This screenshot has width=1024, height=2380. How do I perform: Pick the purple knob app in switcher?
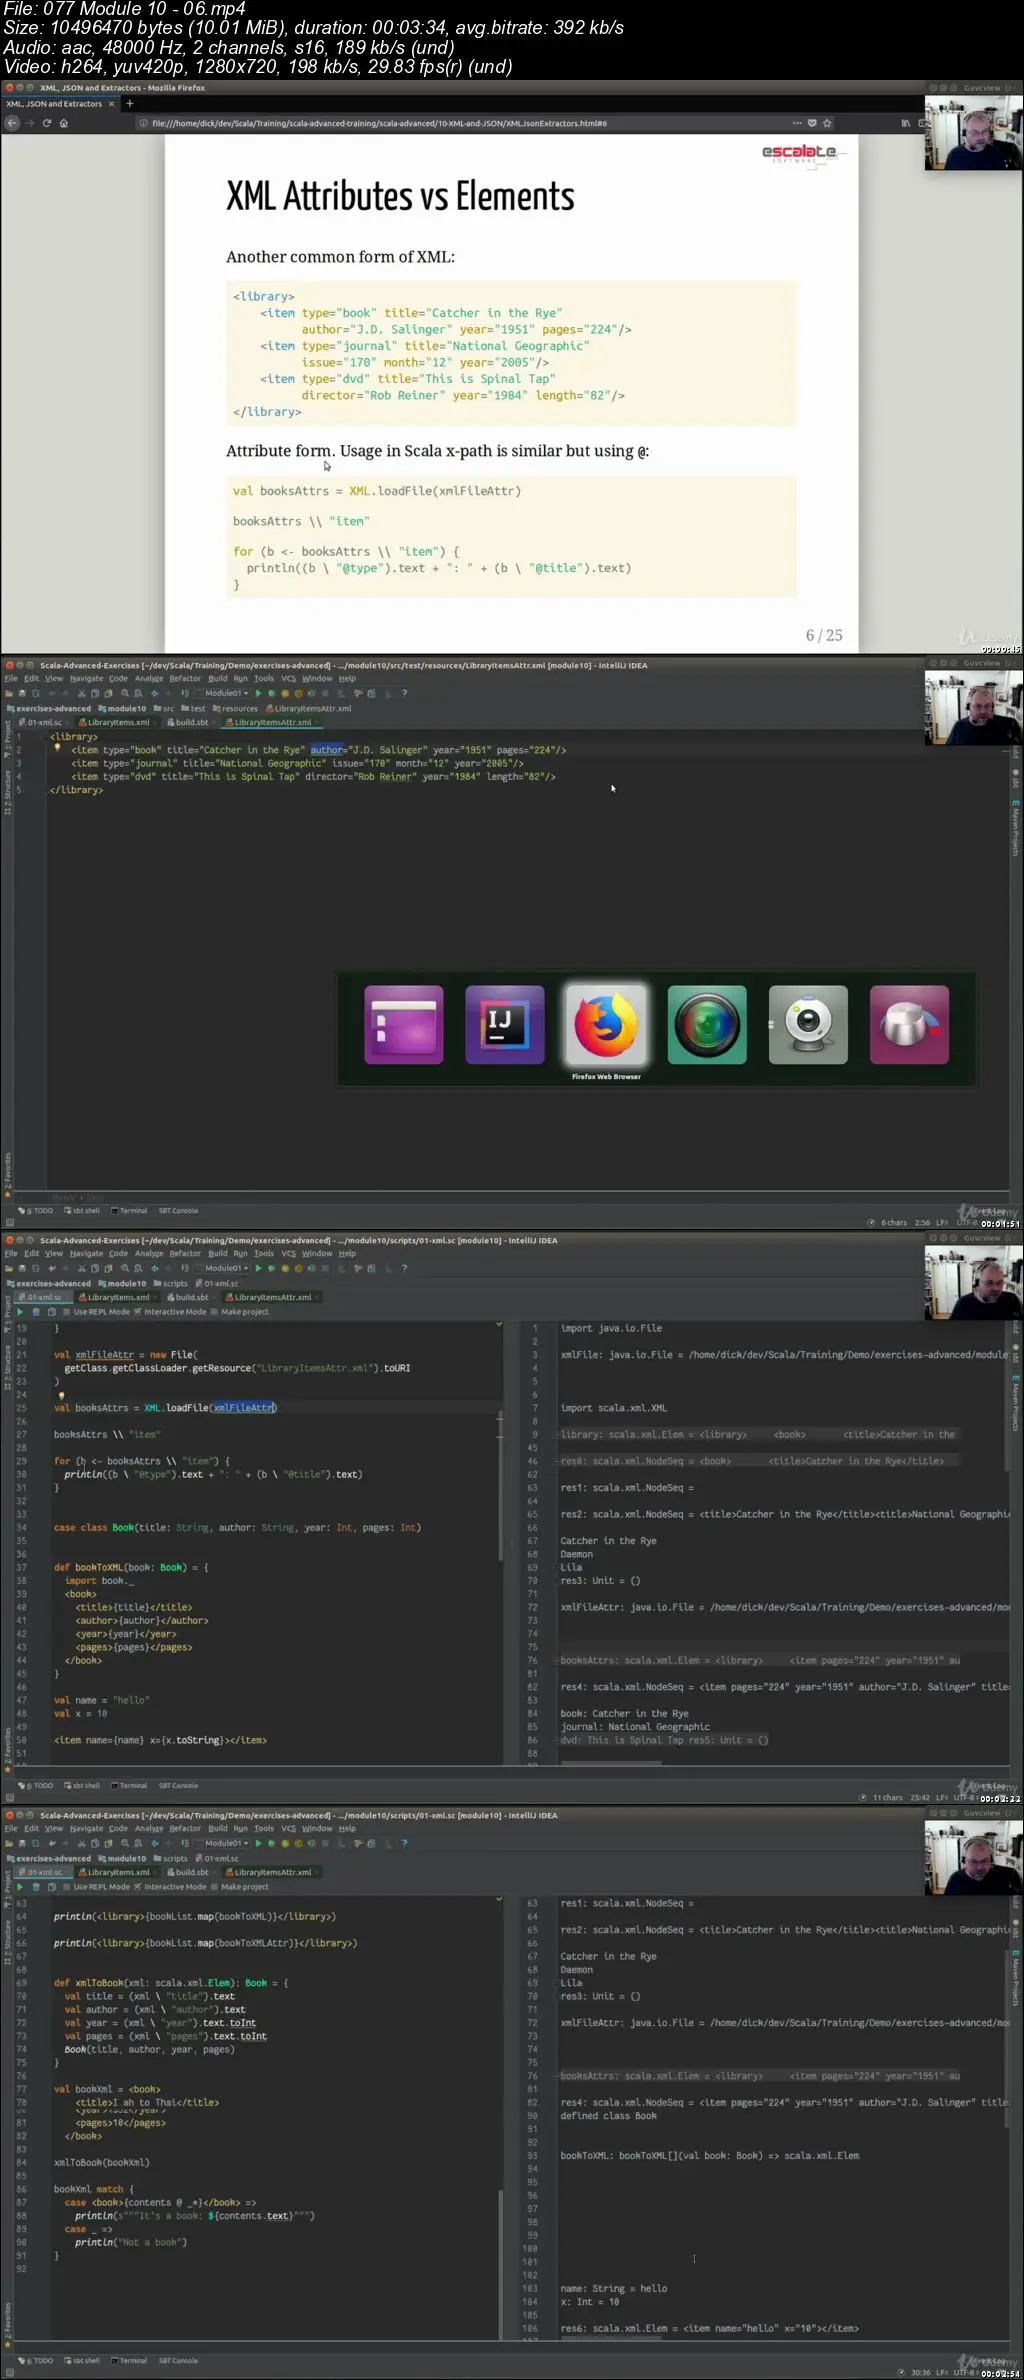click(909, 1025)
